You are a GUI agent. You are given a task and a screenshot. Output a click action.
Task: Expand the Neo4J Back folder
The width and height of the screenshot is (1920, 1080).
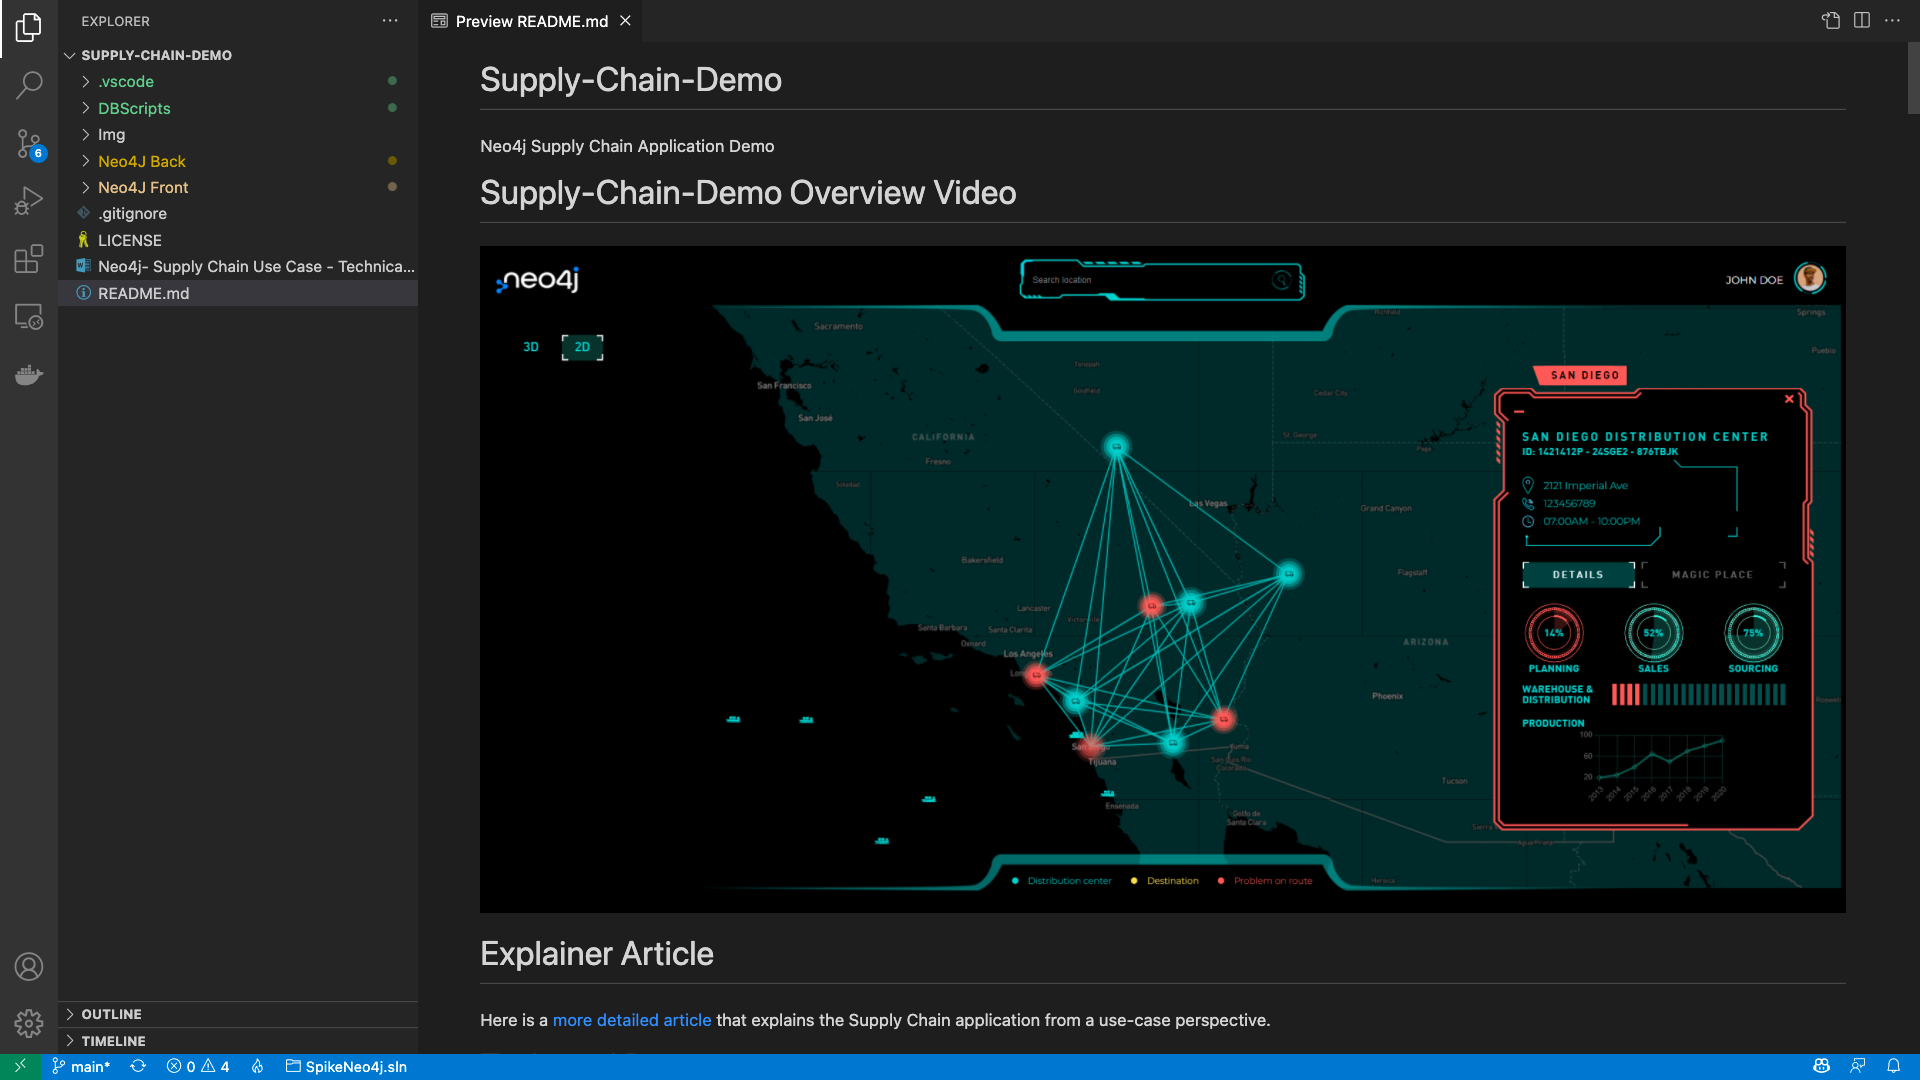[x=238, y=161]
